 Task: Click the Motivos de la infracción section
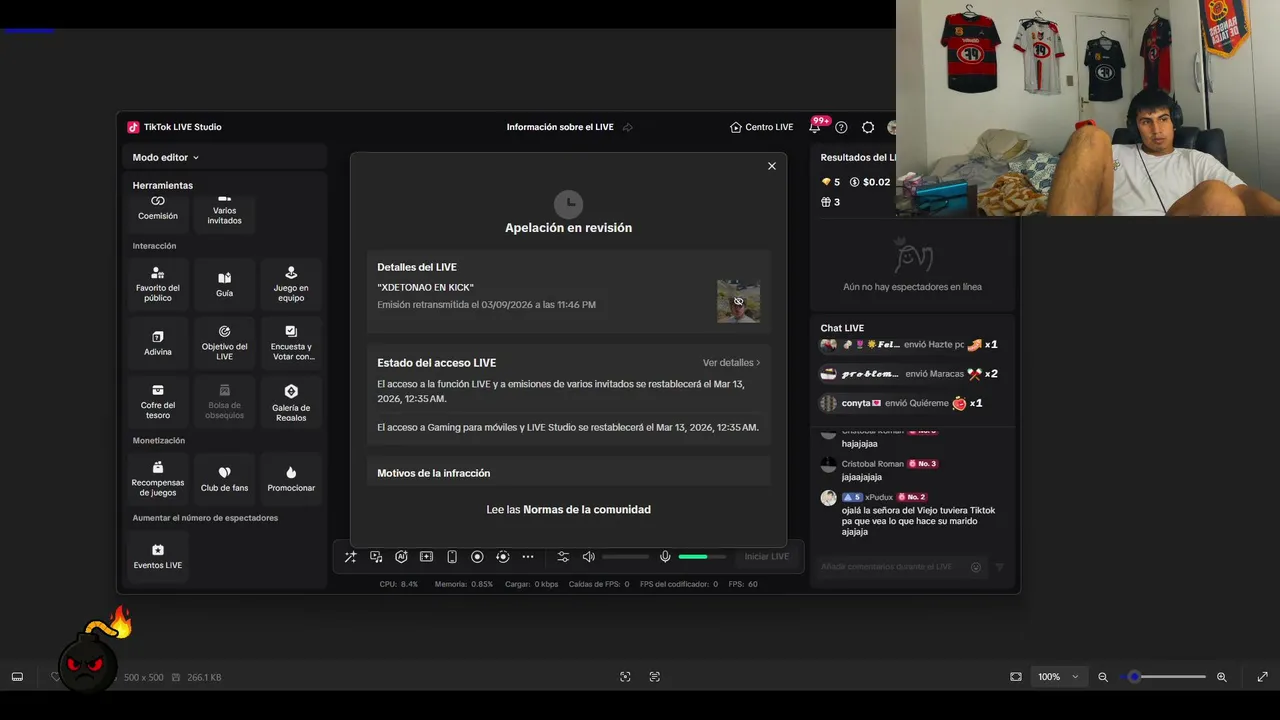coord(569,472)
